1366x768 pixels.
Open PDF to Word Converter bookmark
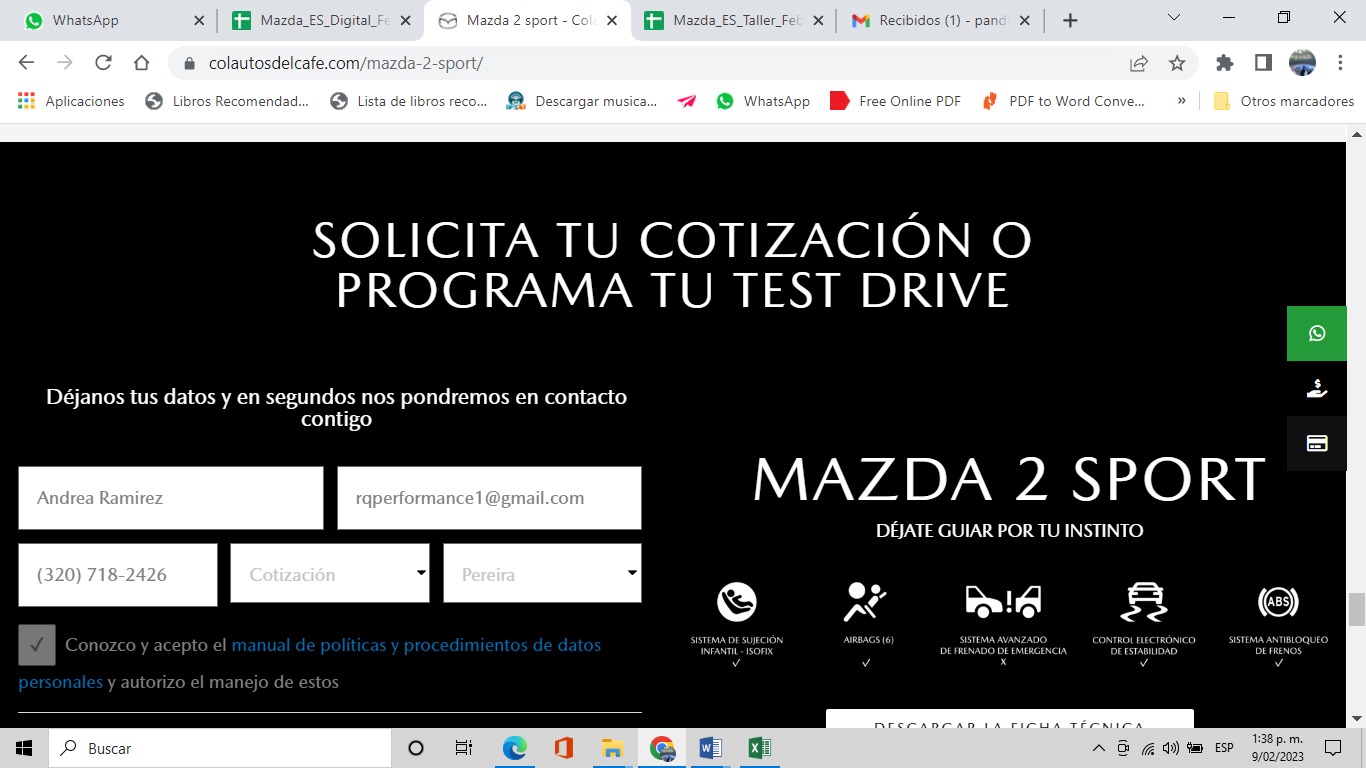click(1064, 101)
